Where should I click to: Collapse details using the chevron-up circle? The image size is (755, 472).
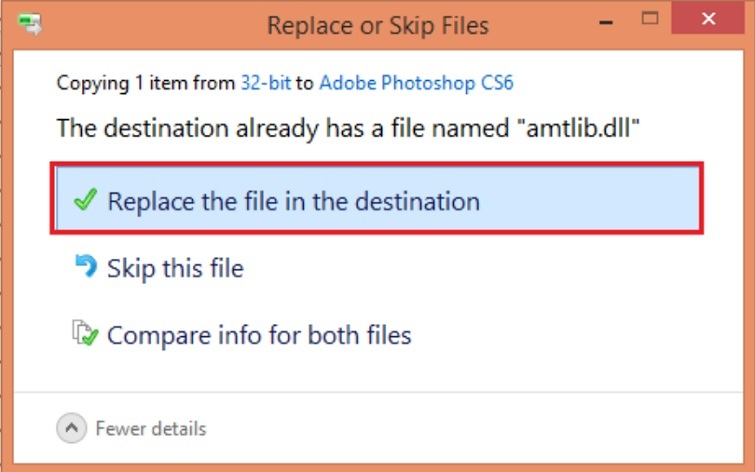71,429
